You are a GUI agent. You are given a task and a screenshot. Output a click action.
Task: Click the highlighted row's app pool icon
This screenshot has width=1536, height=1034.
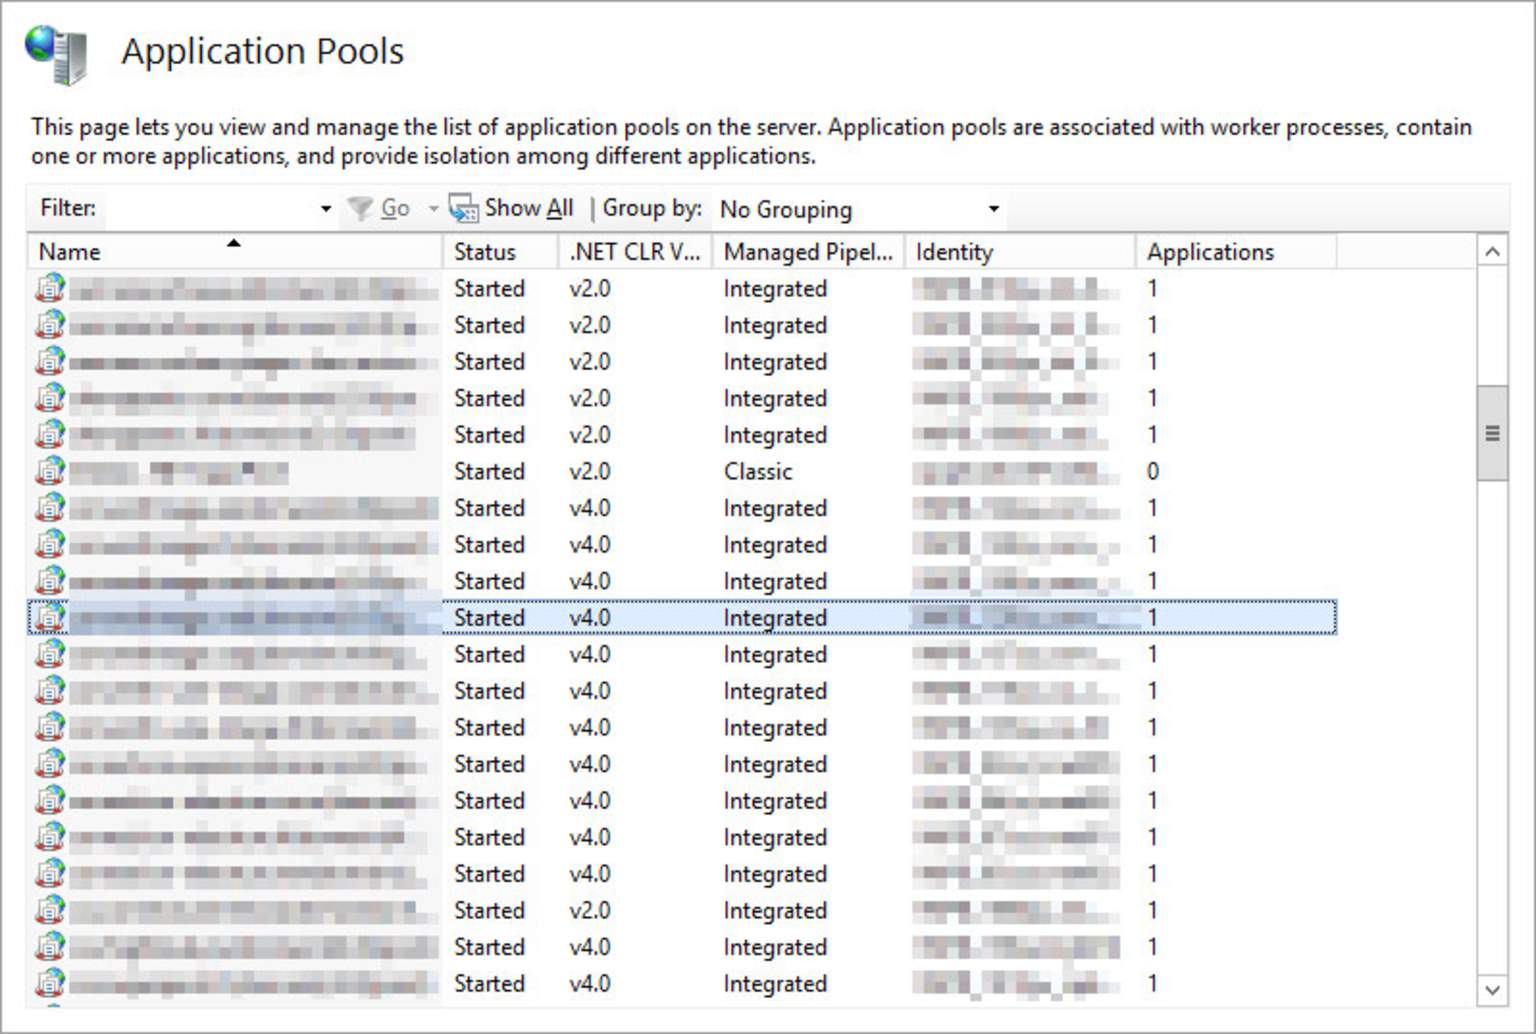pos(50,617)
